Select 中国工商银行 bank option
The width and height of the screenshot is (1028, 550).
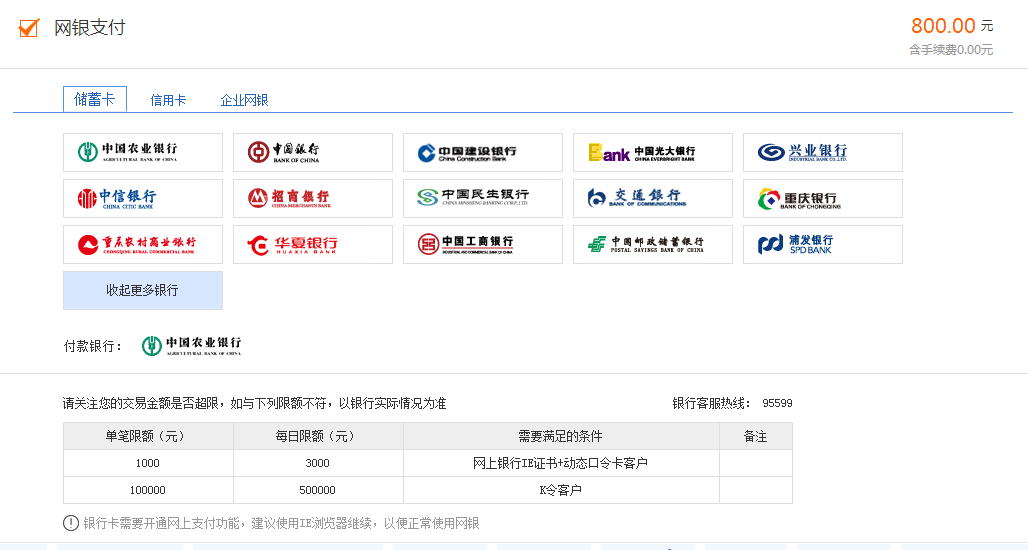[483, 245]
